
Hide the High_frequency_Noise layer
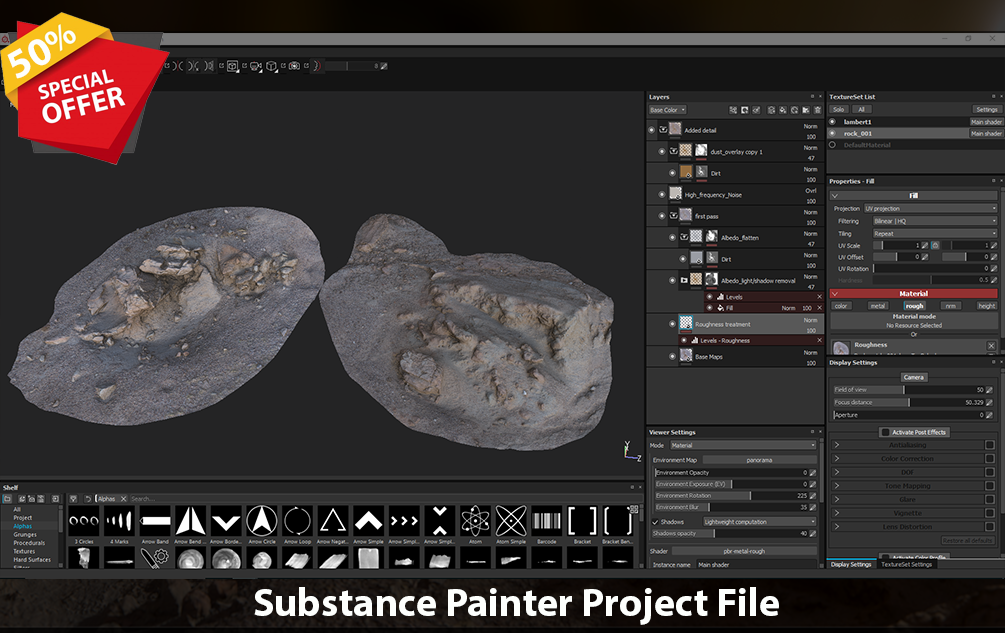(662, 195)
